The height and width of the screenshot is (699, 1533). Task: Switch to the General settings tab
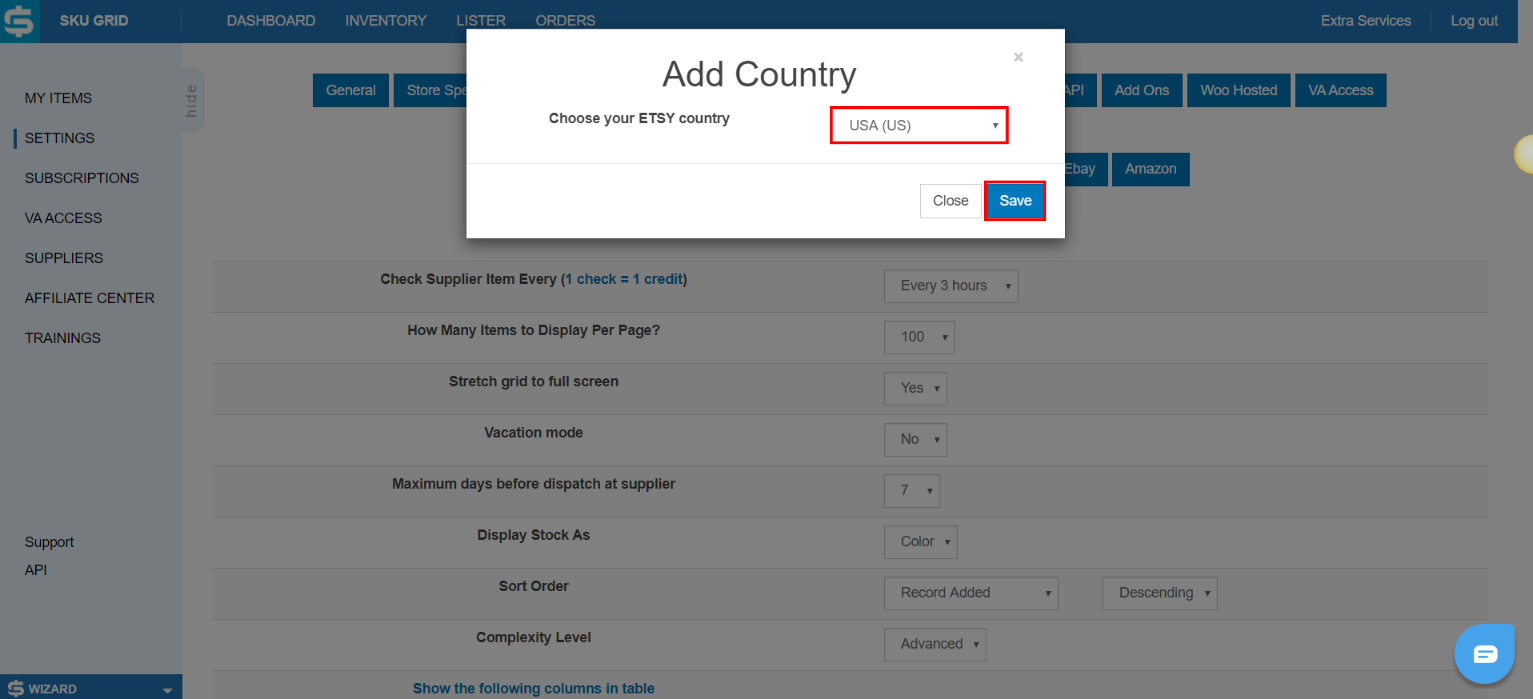(351, 90)
